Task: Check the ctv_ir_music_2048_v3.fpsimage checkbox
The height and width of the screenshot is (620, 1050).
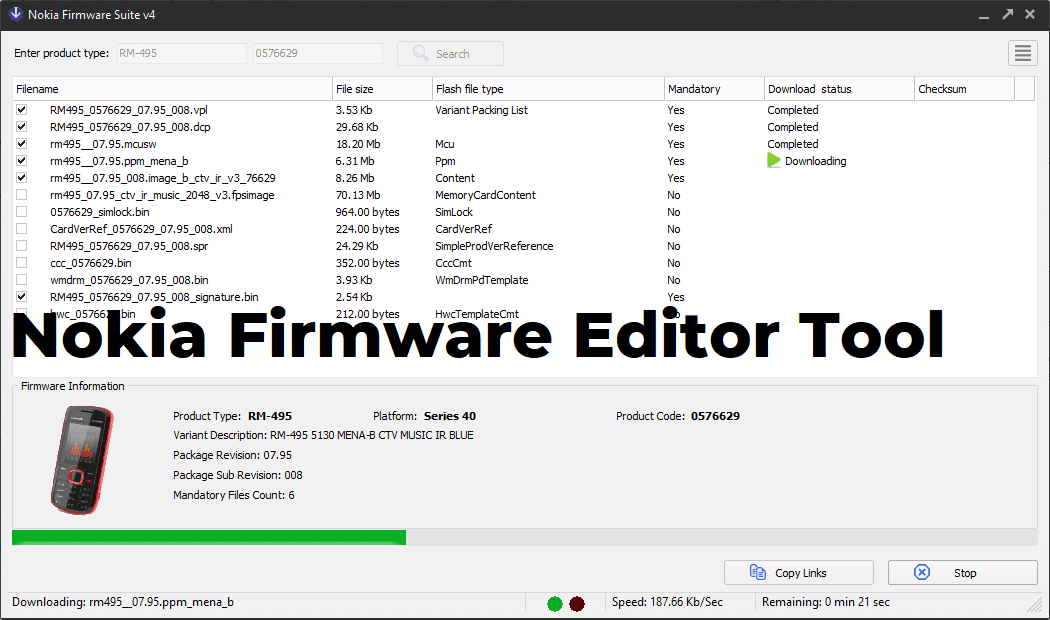Action: pyautogui.click(x=21, y=195)
